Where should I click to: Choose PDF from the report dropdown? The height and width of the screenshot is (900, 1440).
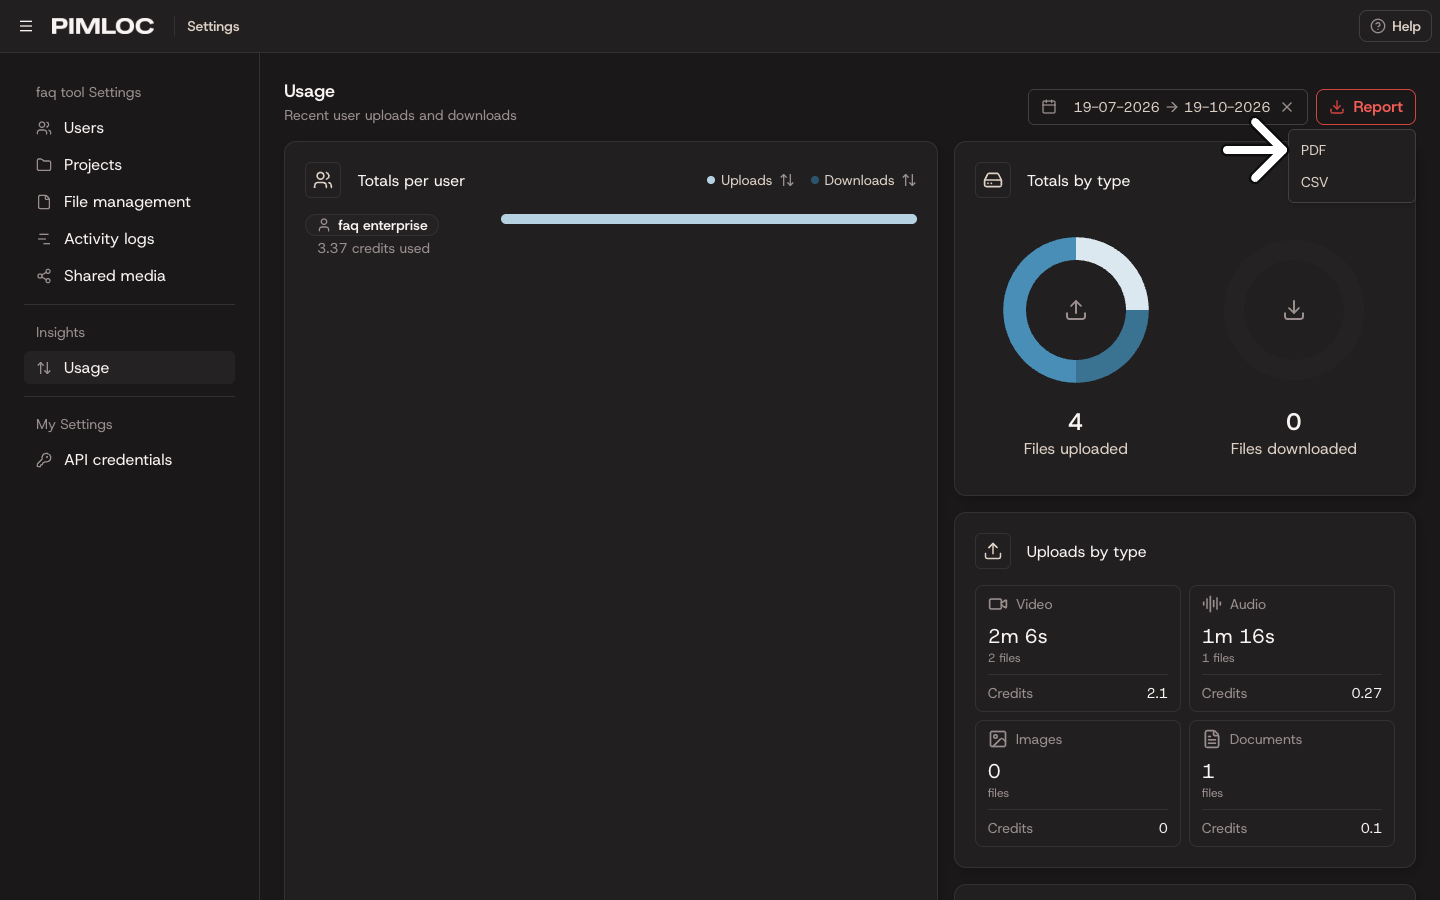(1351, 150)
